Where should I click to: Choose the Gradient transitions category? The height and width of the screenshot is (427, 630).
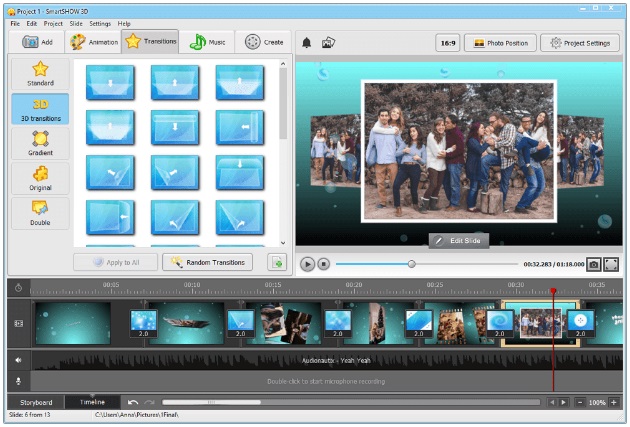(x=40, y=143)
